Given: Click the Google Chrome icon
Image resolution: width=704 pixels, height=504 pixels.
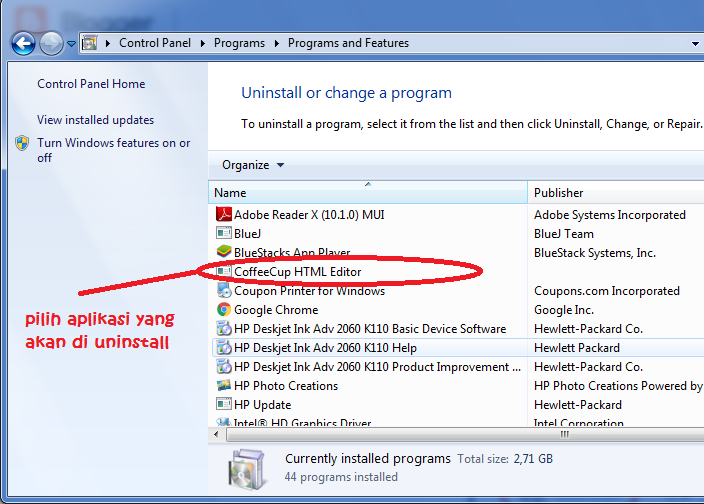Looking at the screenshot, I should (224, 310).
